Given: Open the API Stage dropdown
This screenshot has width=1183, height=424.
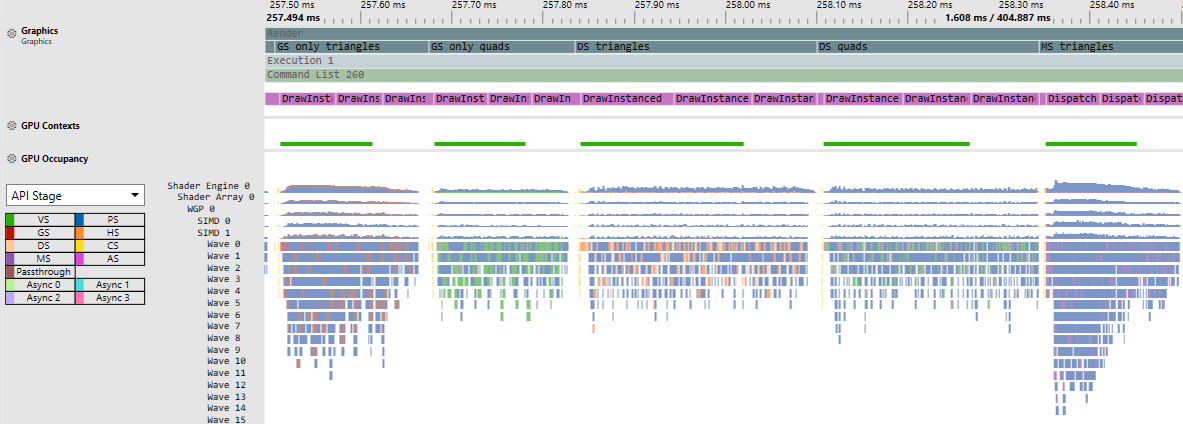Looking at the screenshot, I should pyautogui.click(x=75, y=195).
